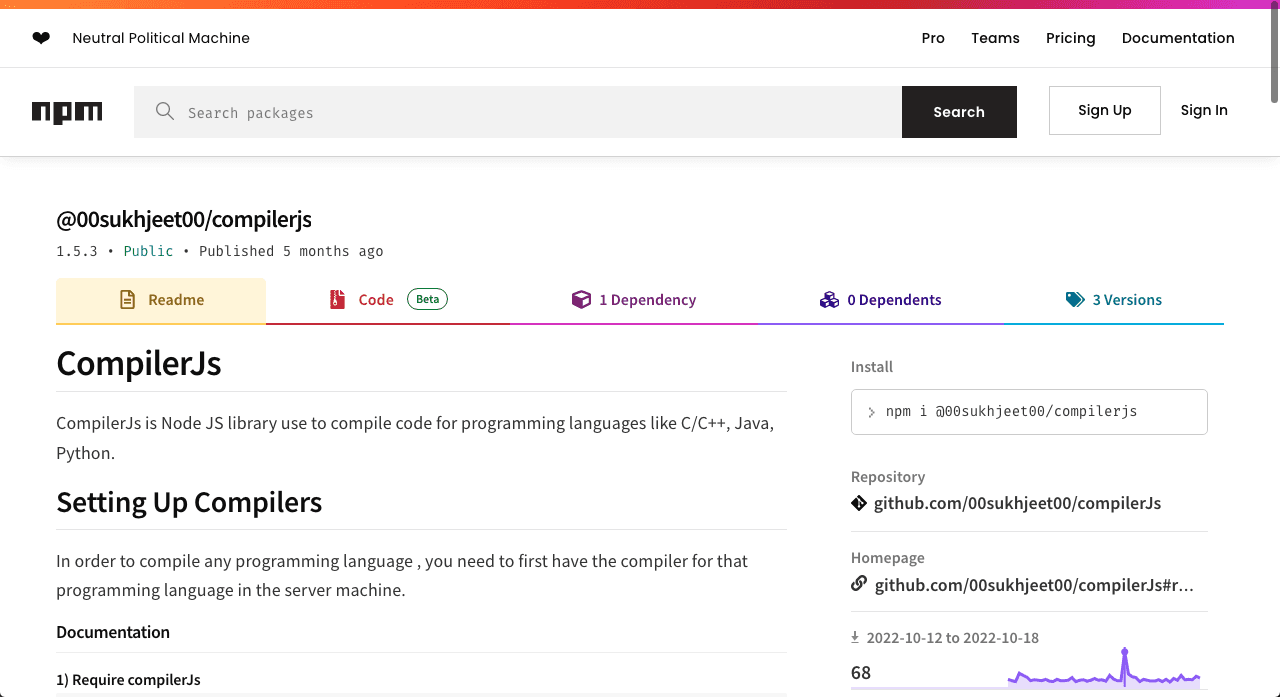Open the Homepage github readme link
The height and width of the screenshot is (697, 1280).
tap(1034, 585)
